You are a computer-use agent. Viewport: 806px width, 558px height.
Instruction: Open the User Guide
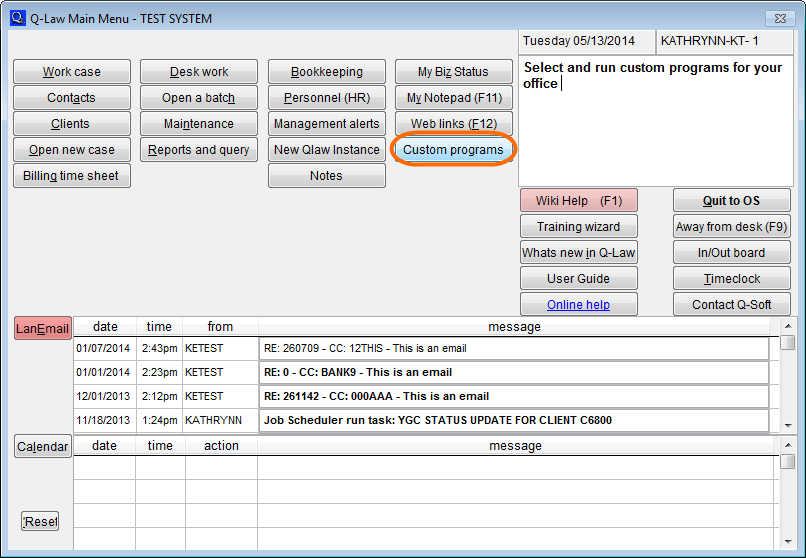pyautogui.click(x=579, y=278)
